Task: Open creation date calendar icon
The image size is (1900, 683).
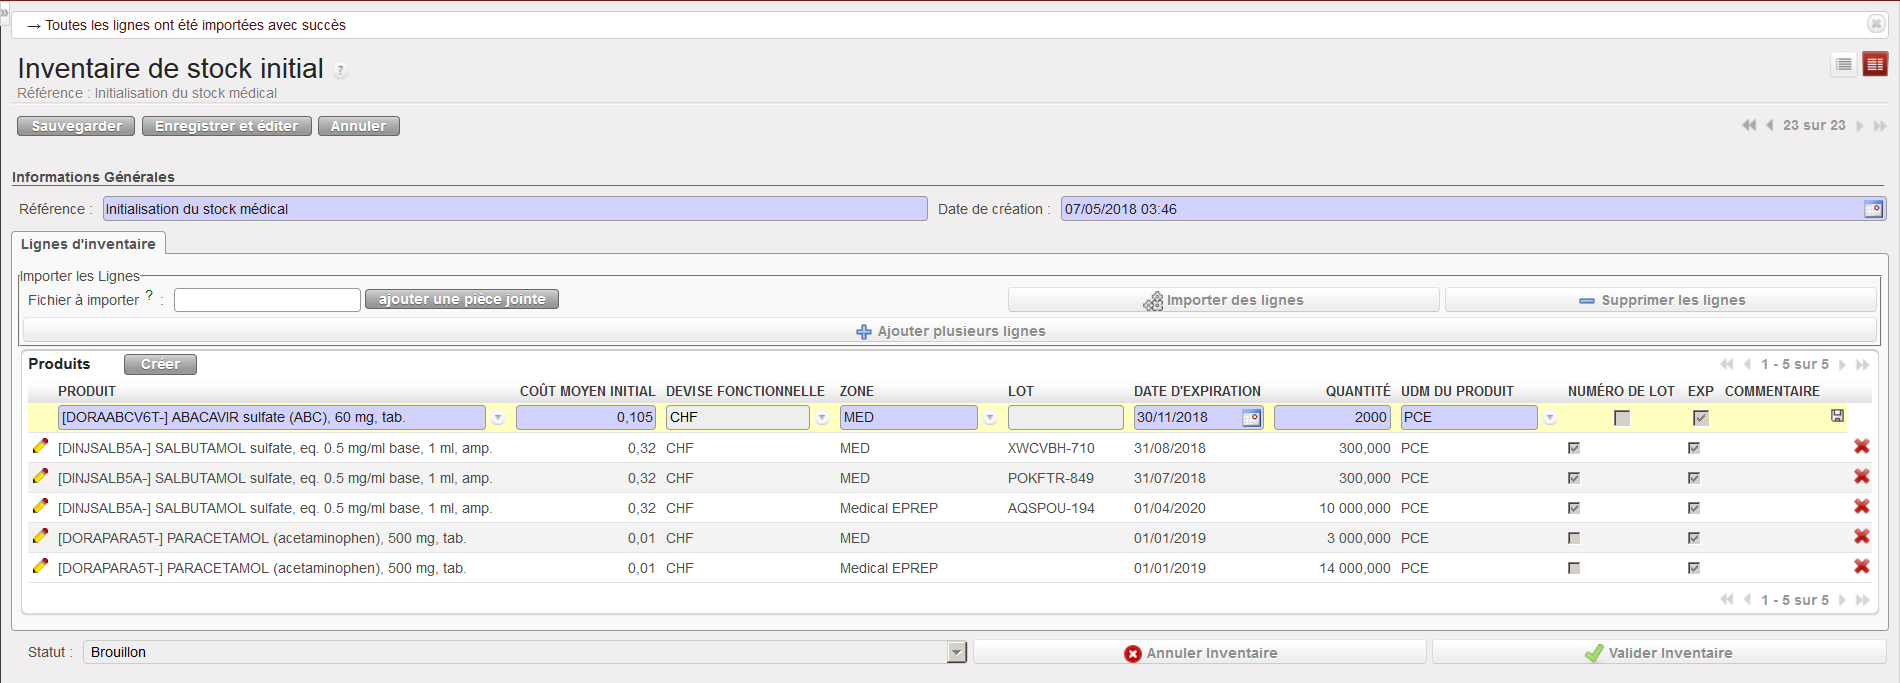Action: coord(1873,209)
